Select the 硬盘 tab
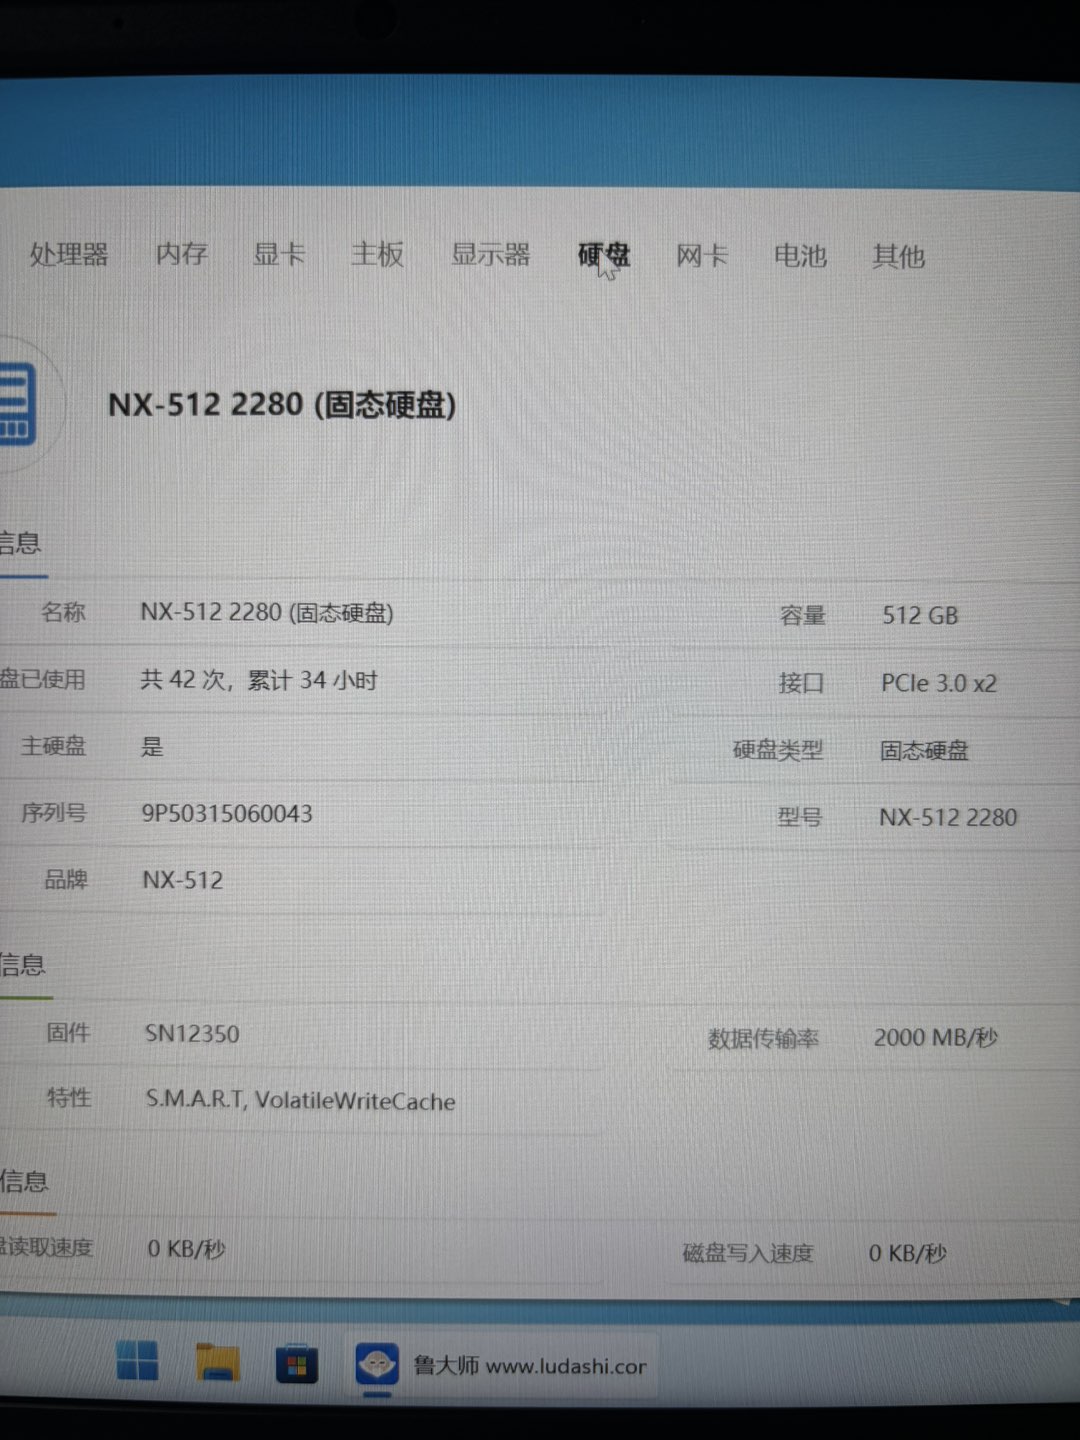Screen dimensions: 1080x1440 (603, 256)
